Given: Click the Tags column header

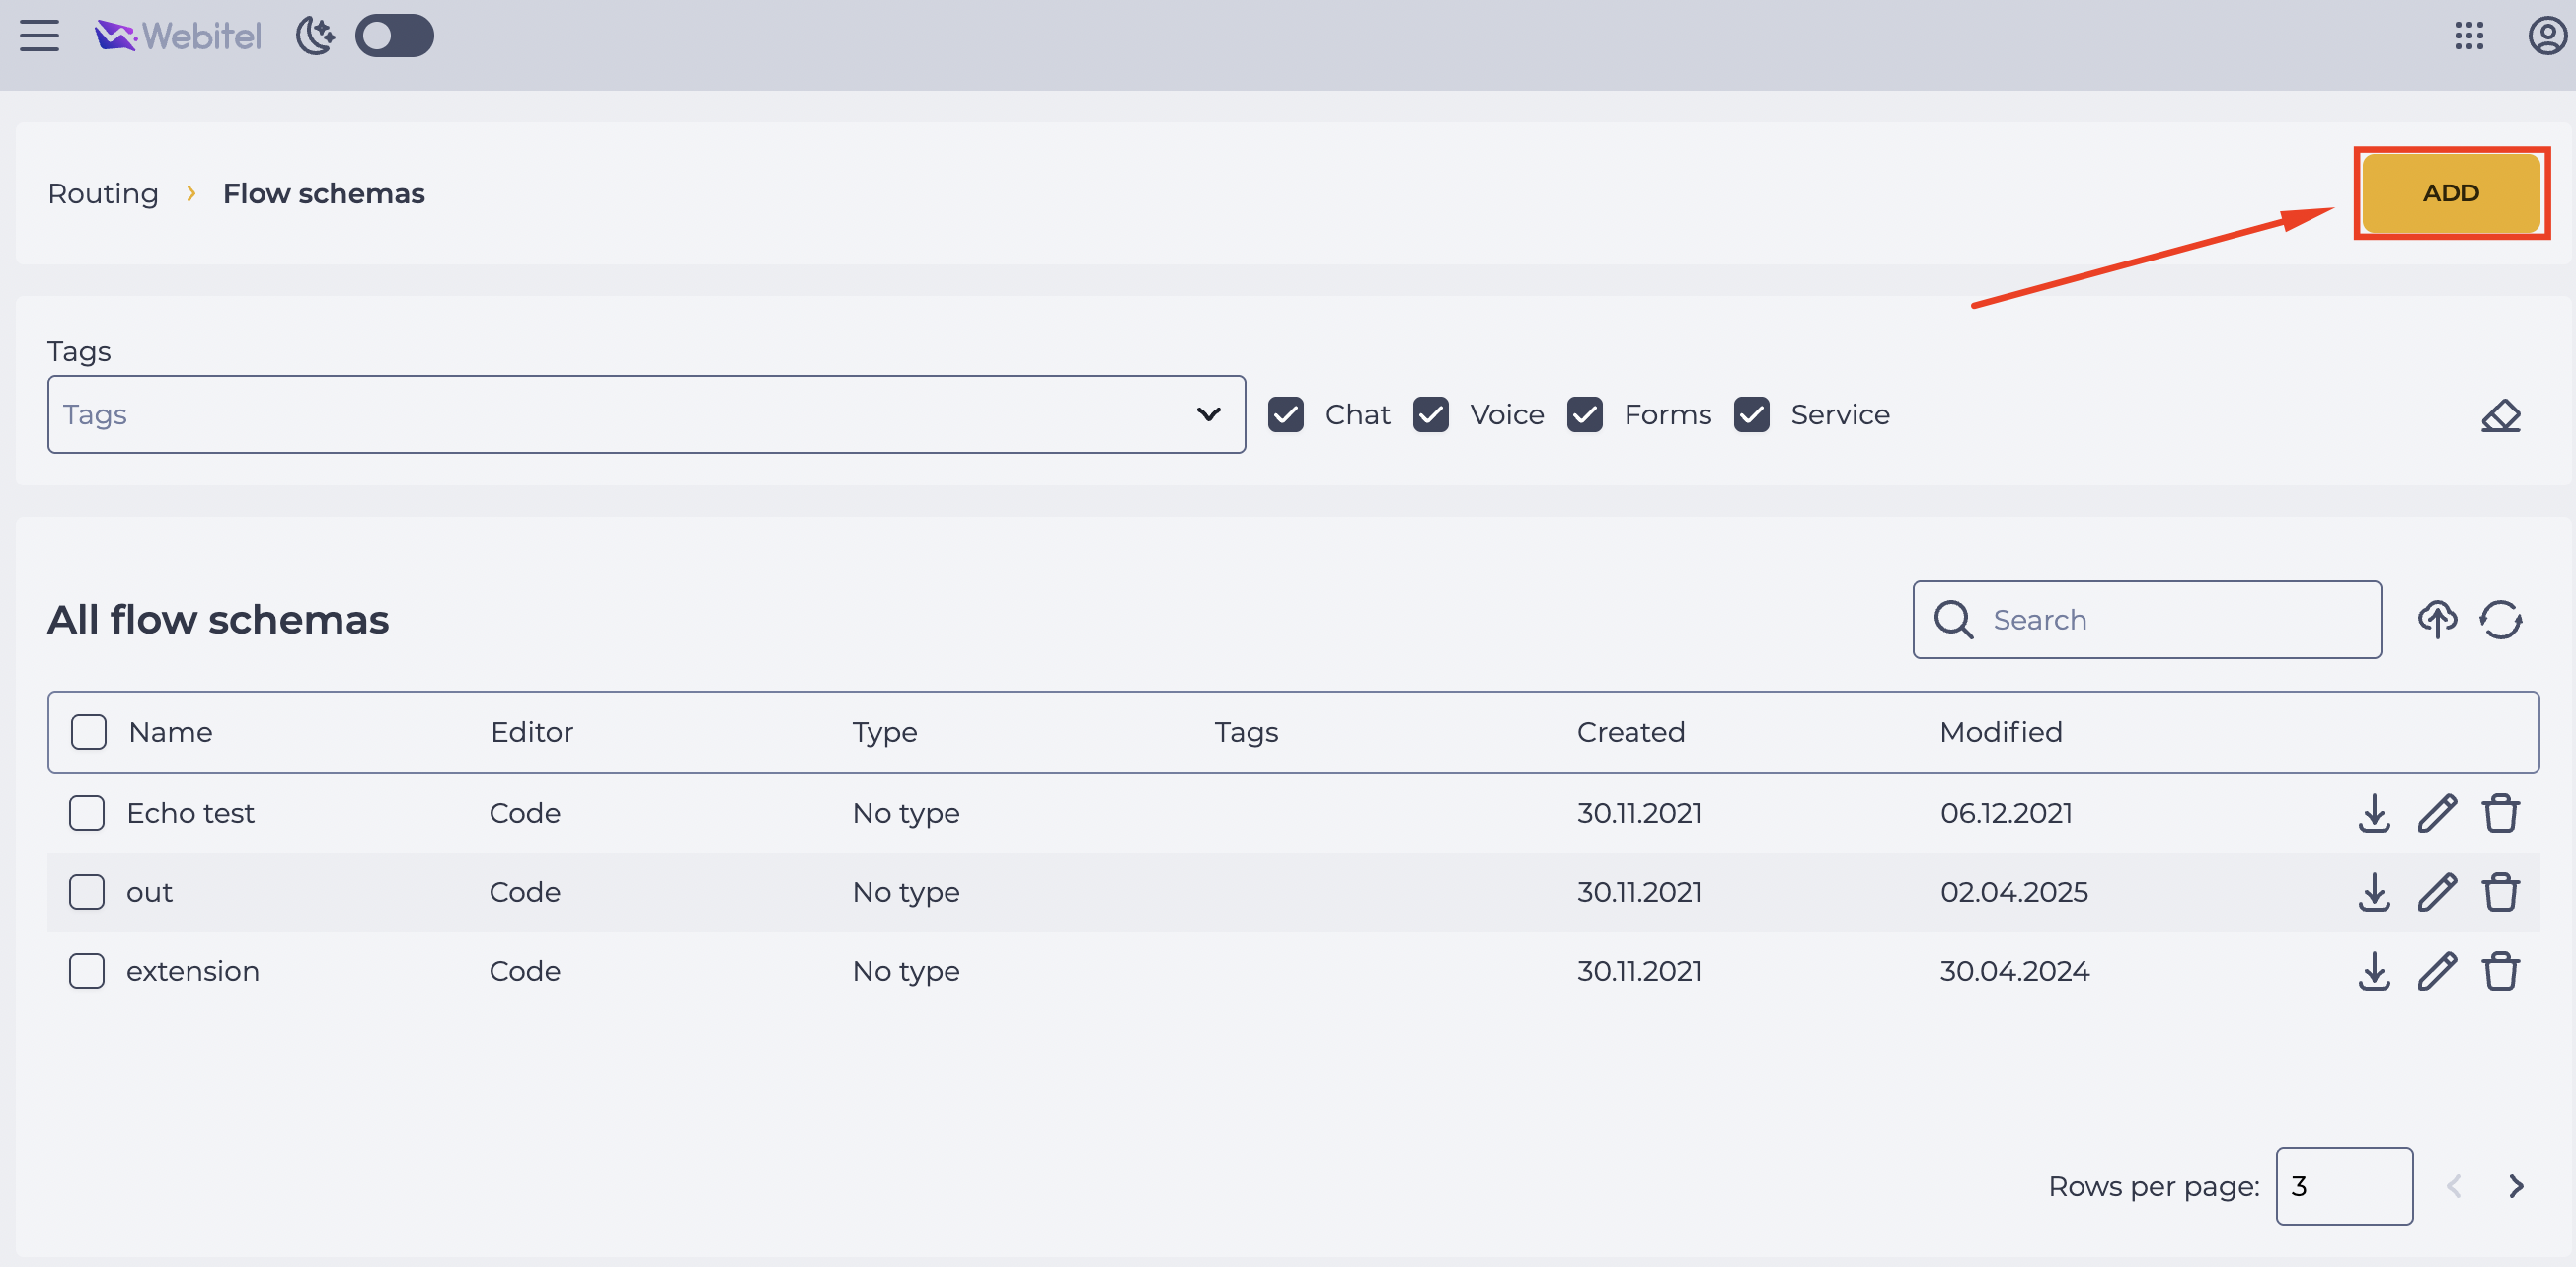Looking at the screenshot, I should [x=1246, y=732].
